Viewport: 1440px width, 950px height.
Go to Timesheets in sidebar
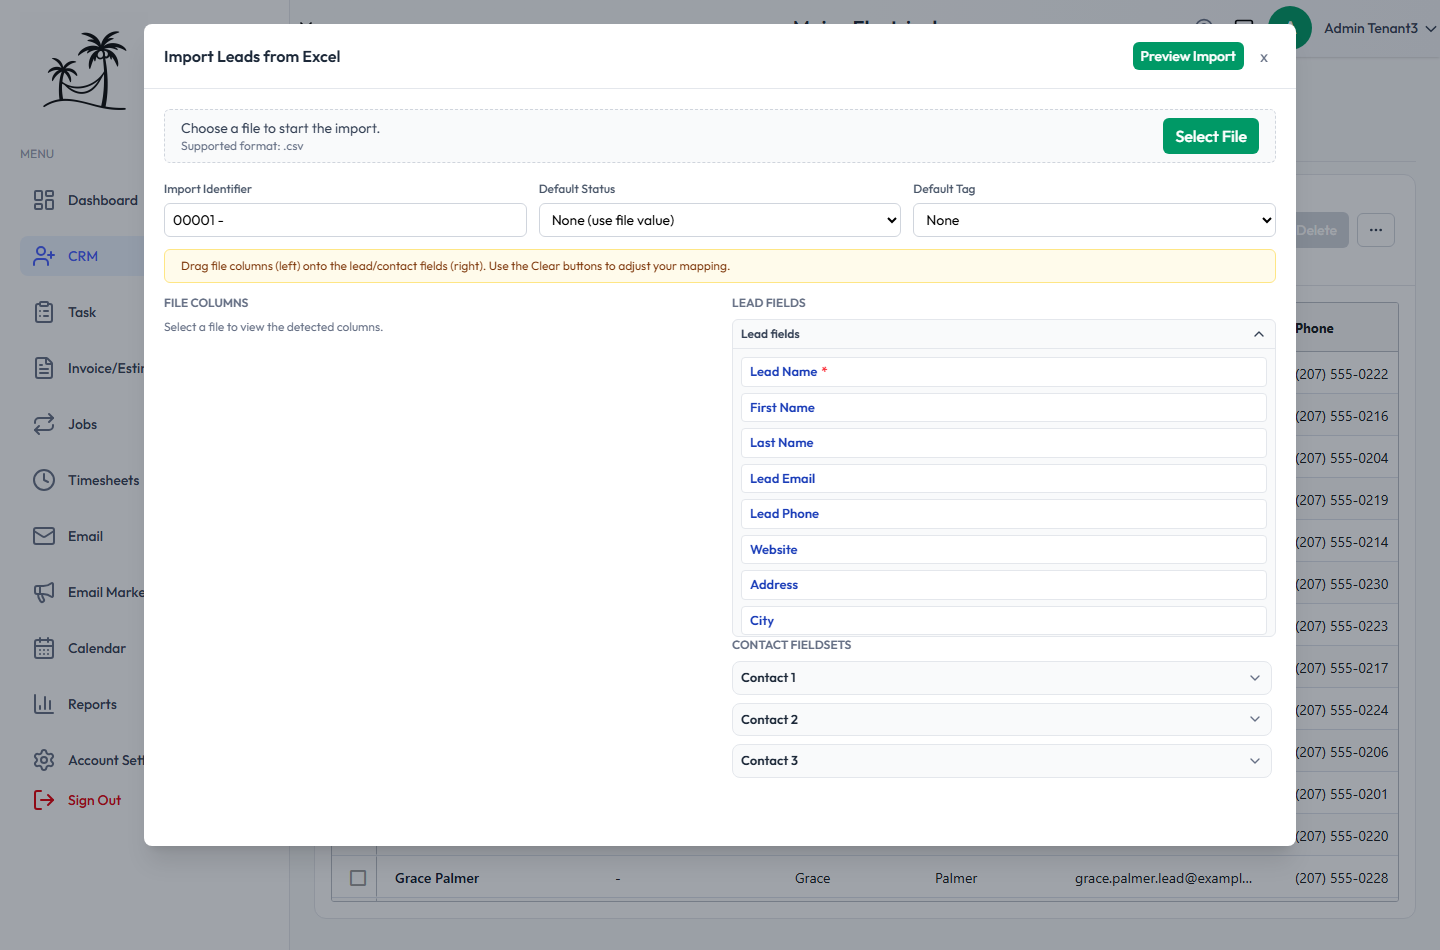[104, 480]
